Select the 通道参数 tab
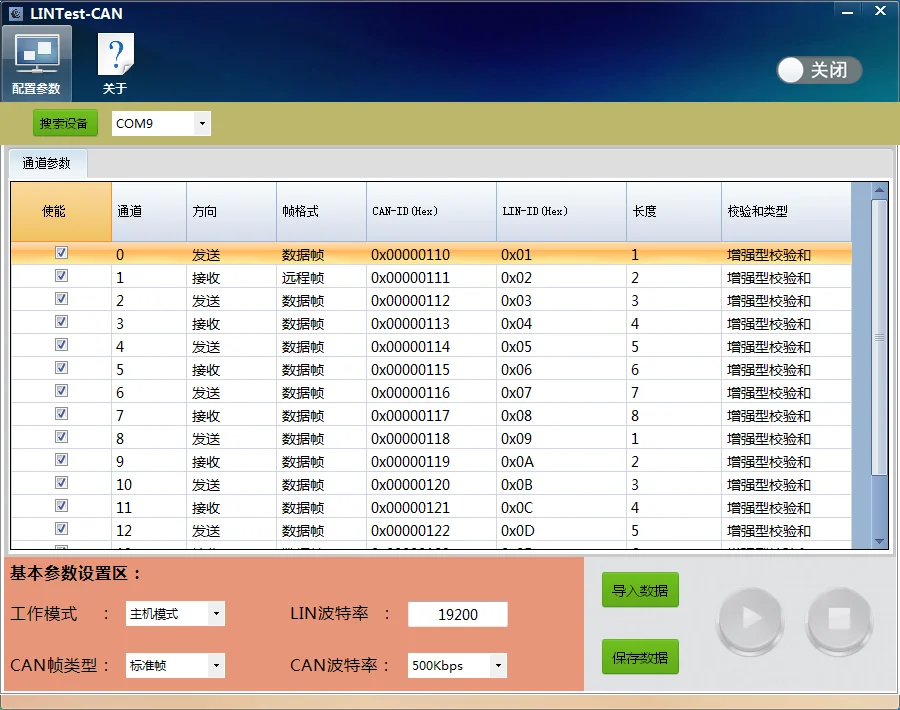 pos(47,163)
